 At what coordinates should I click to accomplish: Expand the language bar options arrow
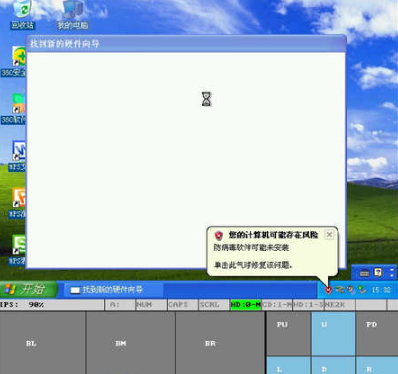(392, 273)
